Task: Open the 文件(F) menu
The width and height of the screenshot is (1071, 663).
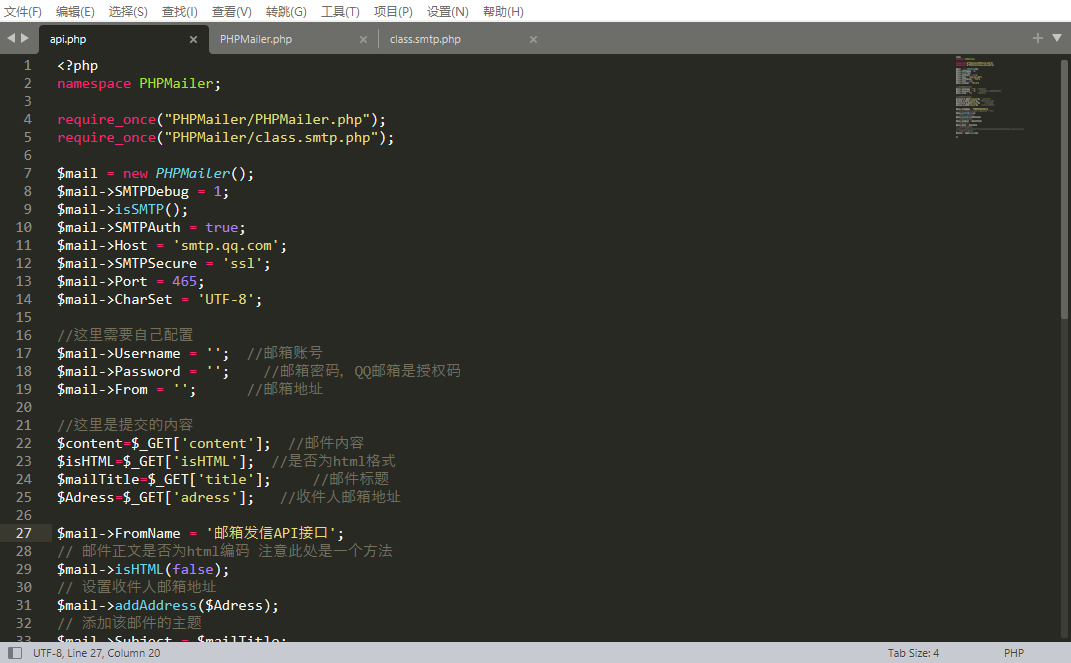Action: [x=23, y=11]
